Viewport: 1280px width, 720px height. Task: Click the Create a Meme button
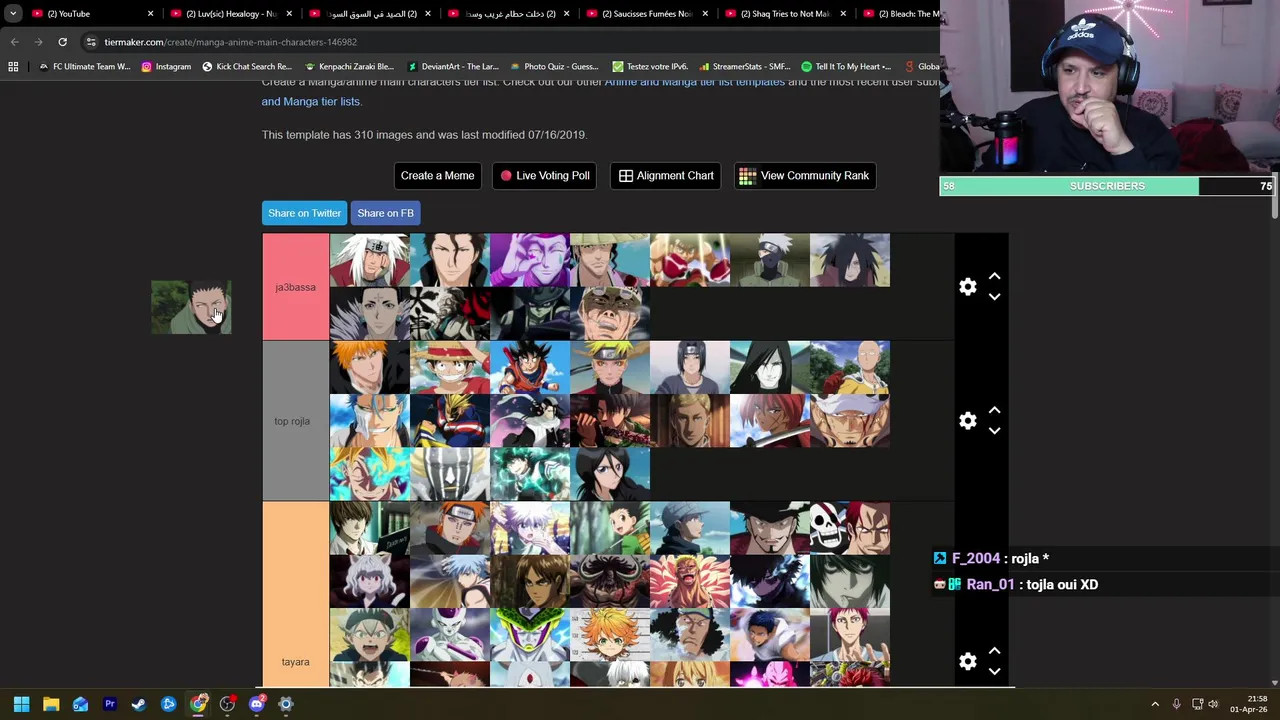coord(437,176)
